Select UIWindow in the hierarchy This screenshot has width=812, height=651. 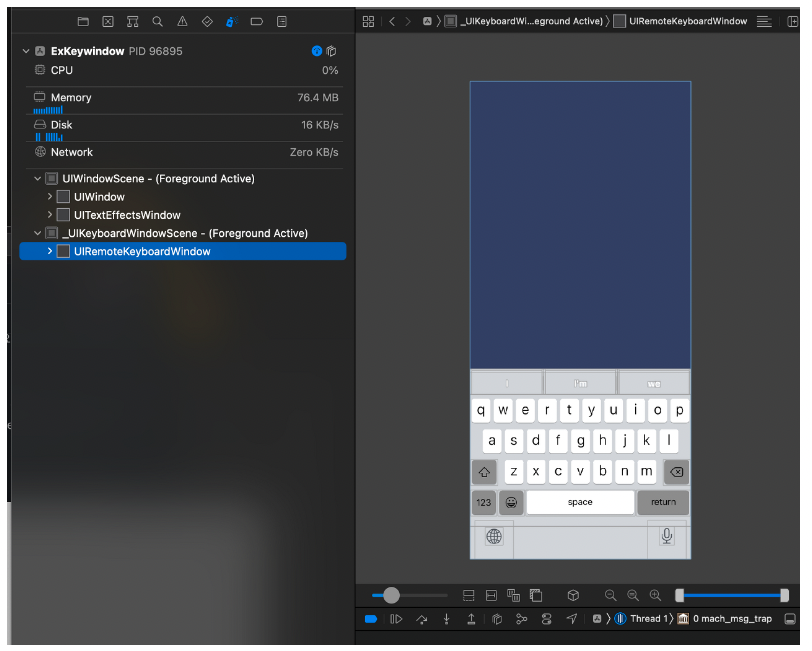click(x=99, y=196)
